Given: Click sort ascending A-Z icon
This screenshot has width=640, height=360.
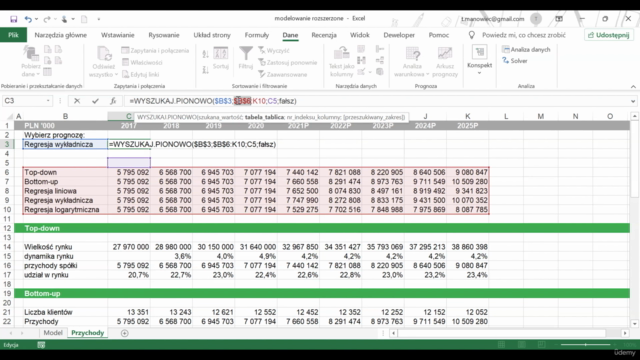Looking at the screenshot, I should 206,54.
